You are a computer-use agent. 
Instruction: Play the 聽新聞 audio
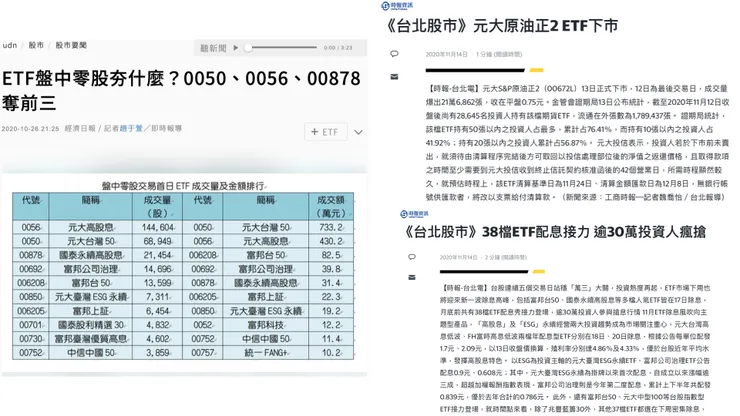point(235,48)
